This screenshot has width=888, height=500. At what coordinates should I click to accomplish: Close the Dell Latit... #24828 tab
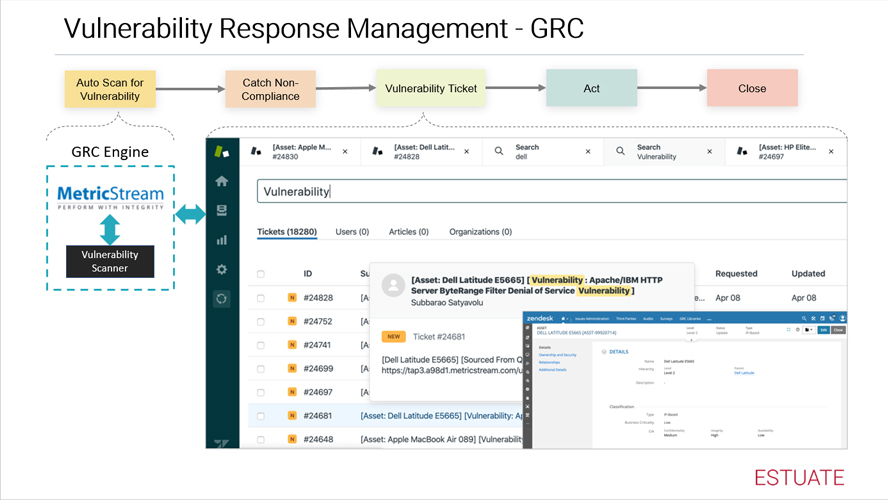(x=467, y=152)
